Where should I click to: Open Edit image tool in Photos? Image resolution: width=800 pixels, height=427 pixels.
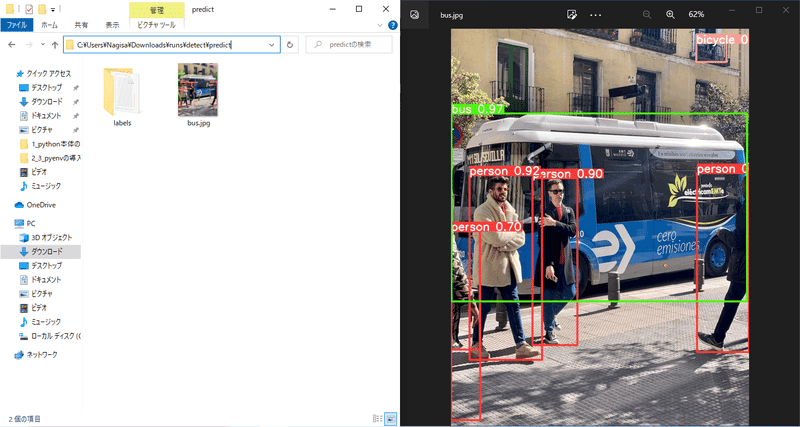[572, 15]
